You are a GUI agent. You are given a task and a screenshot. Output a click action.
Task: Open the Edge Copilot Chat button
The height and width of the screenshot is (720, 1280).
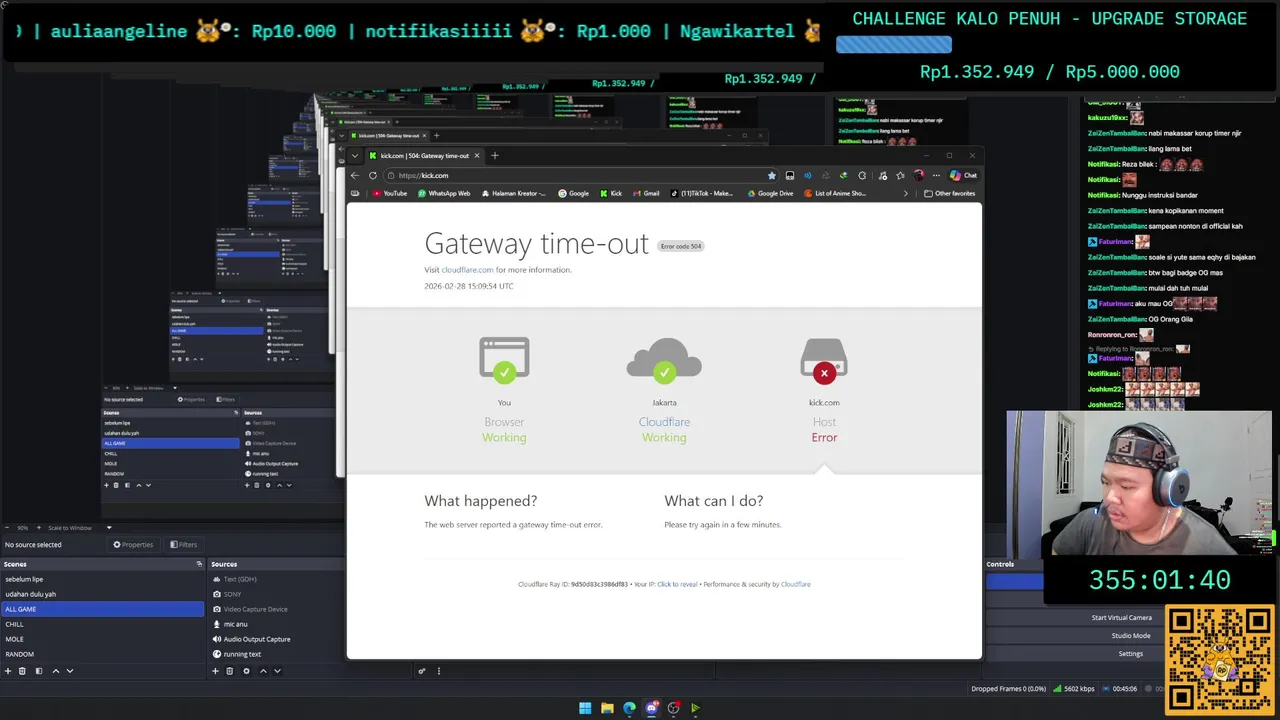coord(964,175)
